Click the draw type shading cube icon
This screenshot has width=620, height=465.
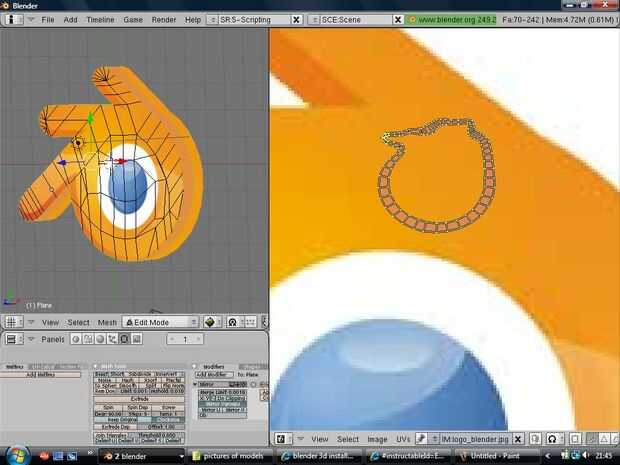click(x=210, y=322)
